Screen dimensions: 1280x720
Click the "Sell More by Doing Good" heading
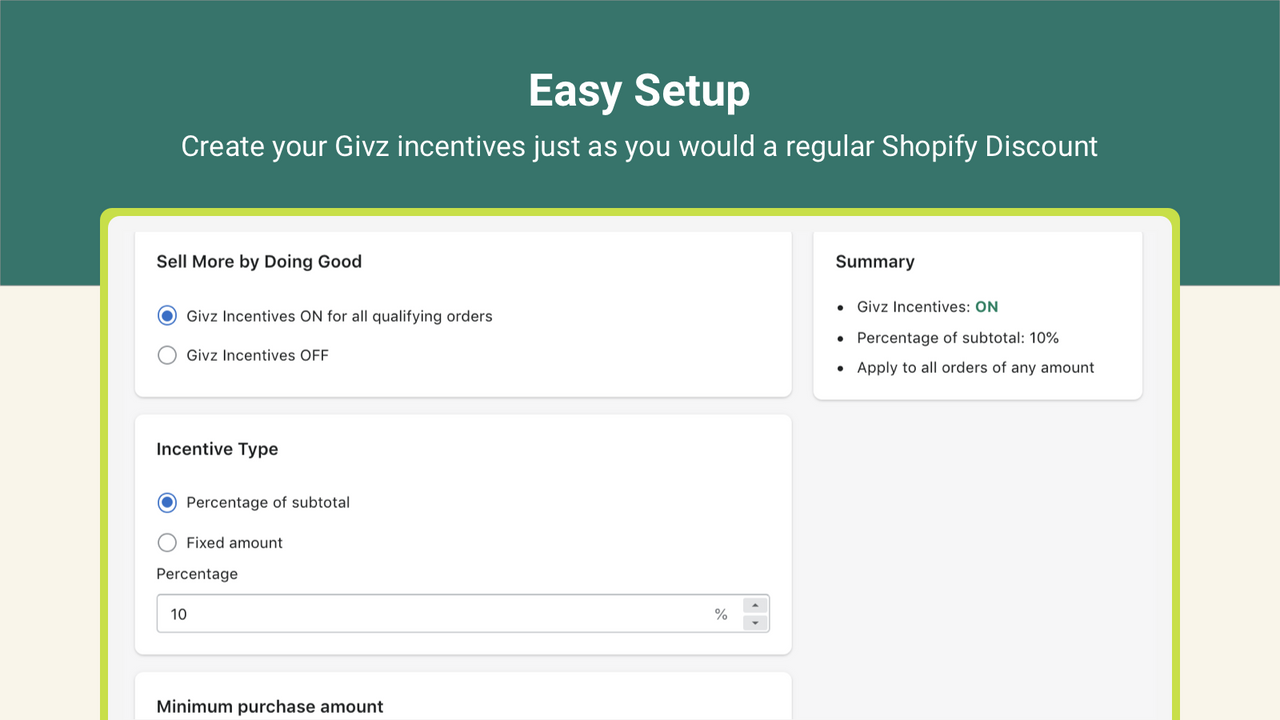[259, 261]
